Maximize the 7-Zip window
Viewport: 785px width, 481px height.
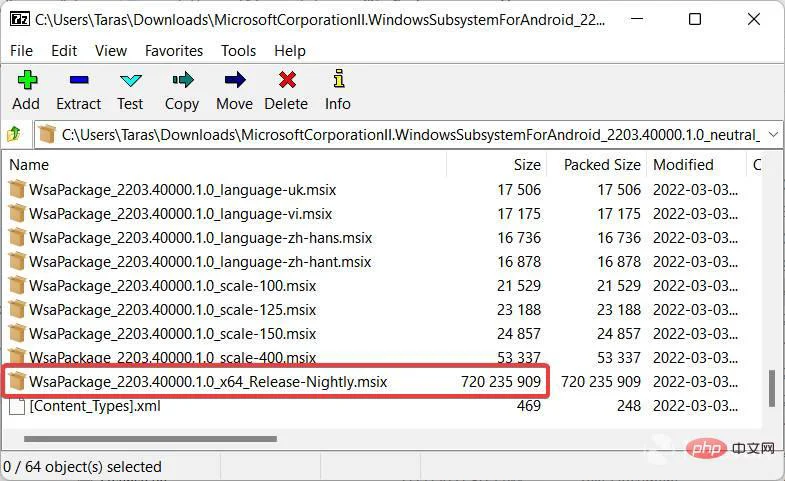point(695,20)
